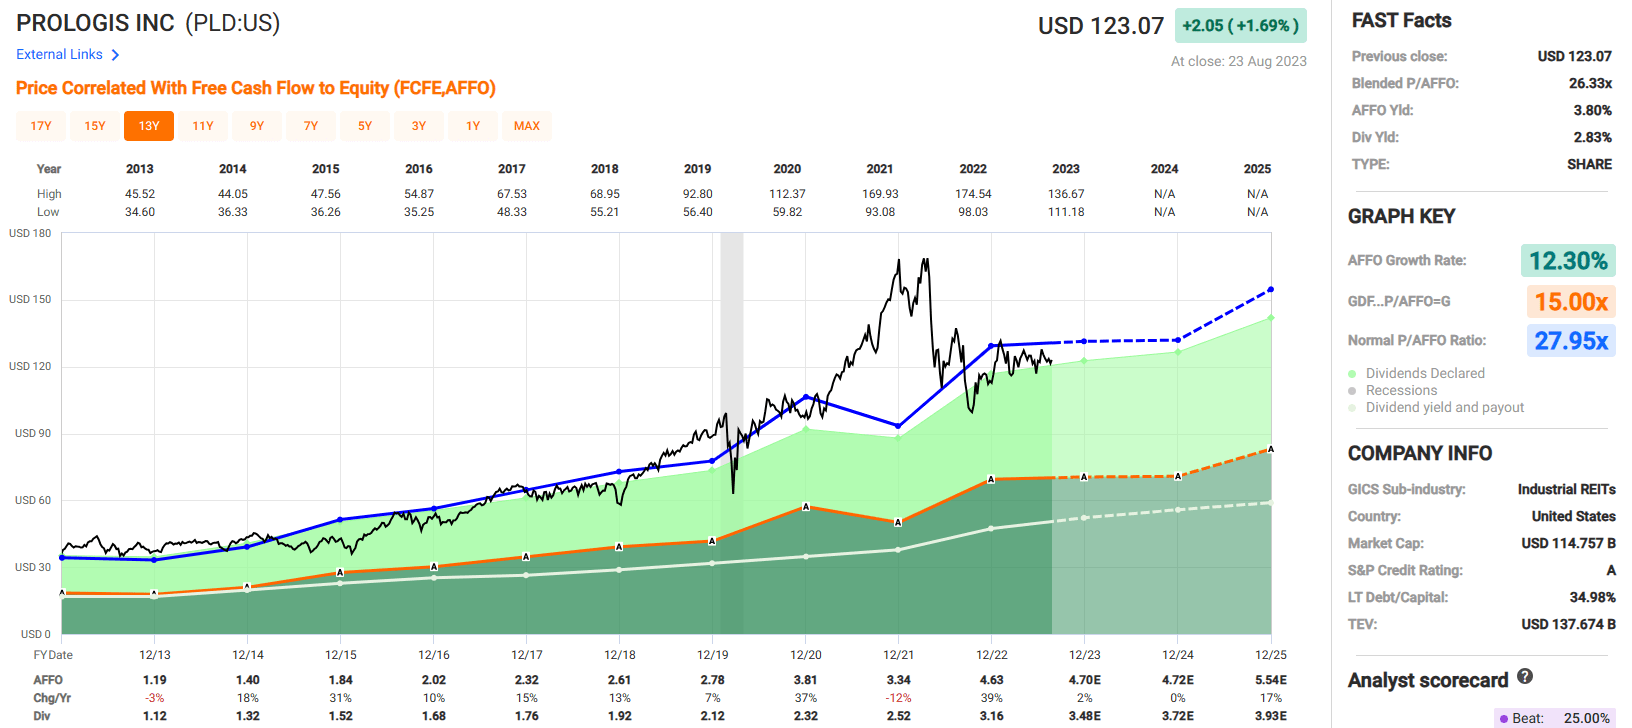1632x728 pixels.
Task: Click the Blended P/AFFO 26.33x value
Action: (1590, 83)
